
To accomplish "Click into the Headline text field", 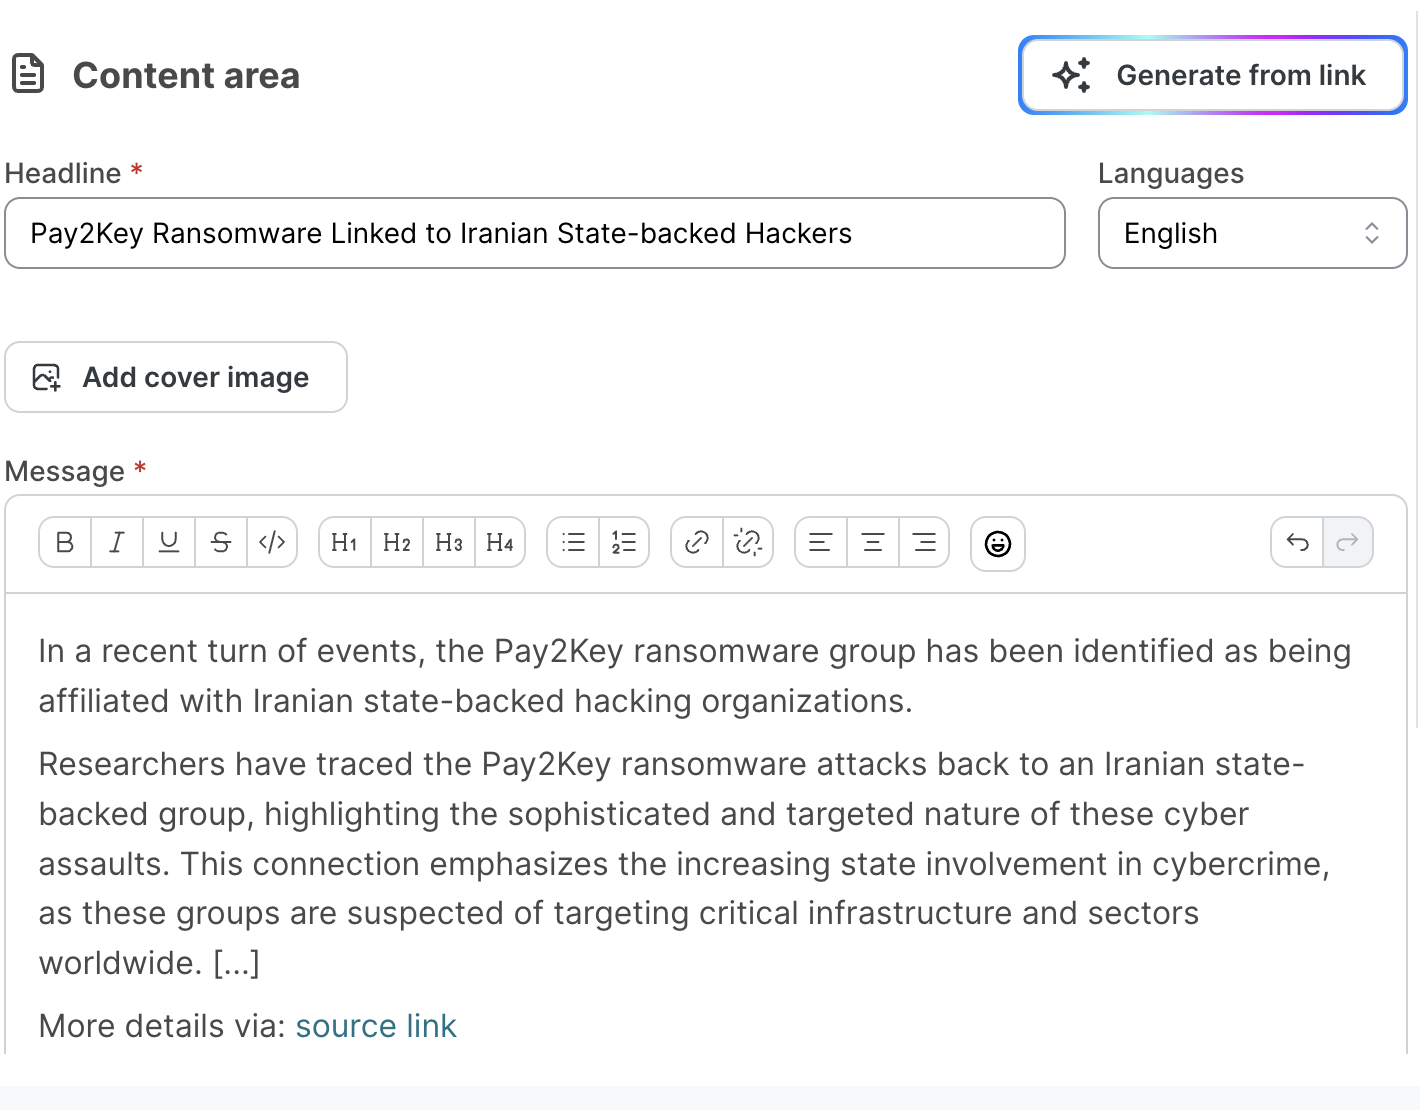I will 535,233.
